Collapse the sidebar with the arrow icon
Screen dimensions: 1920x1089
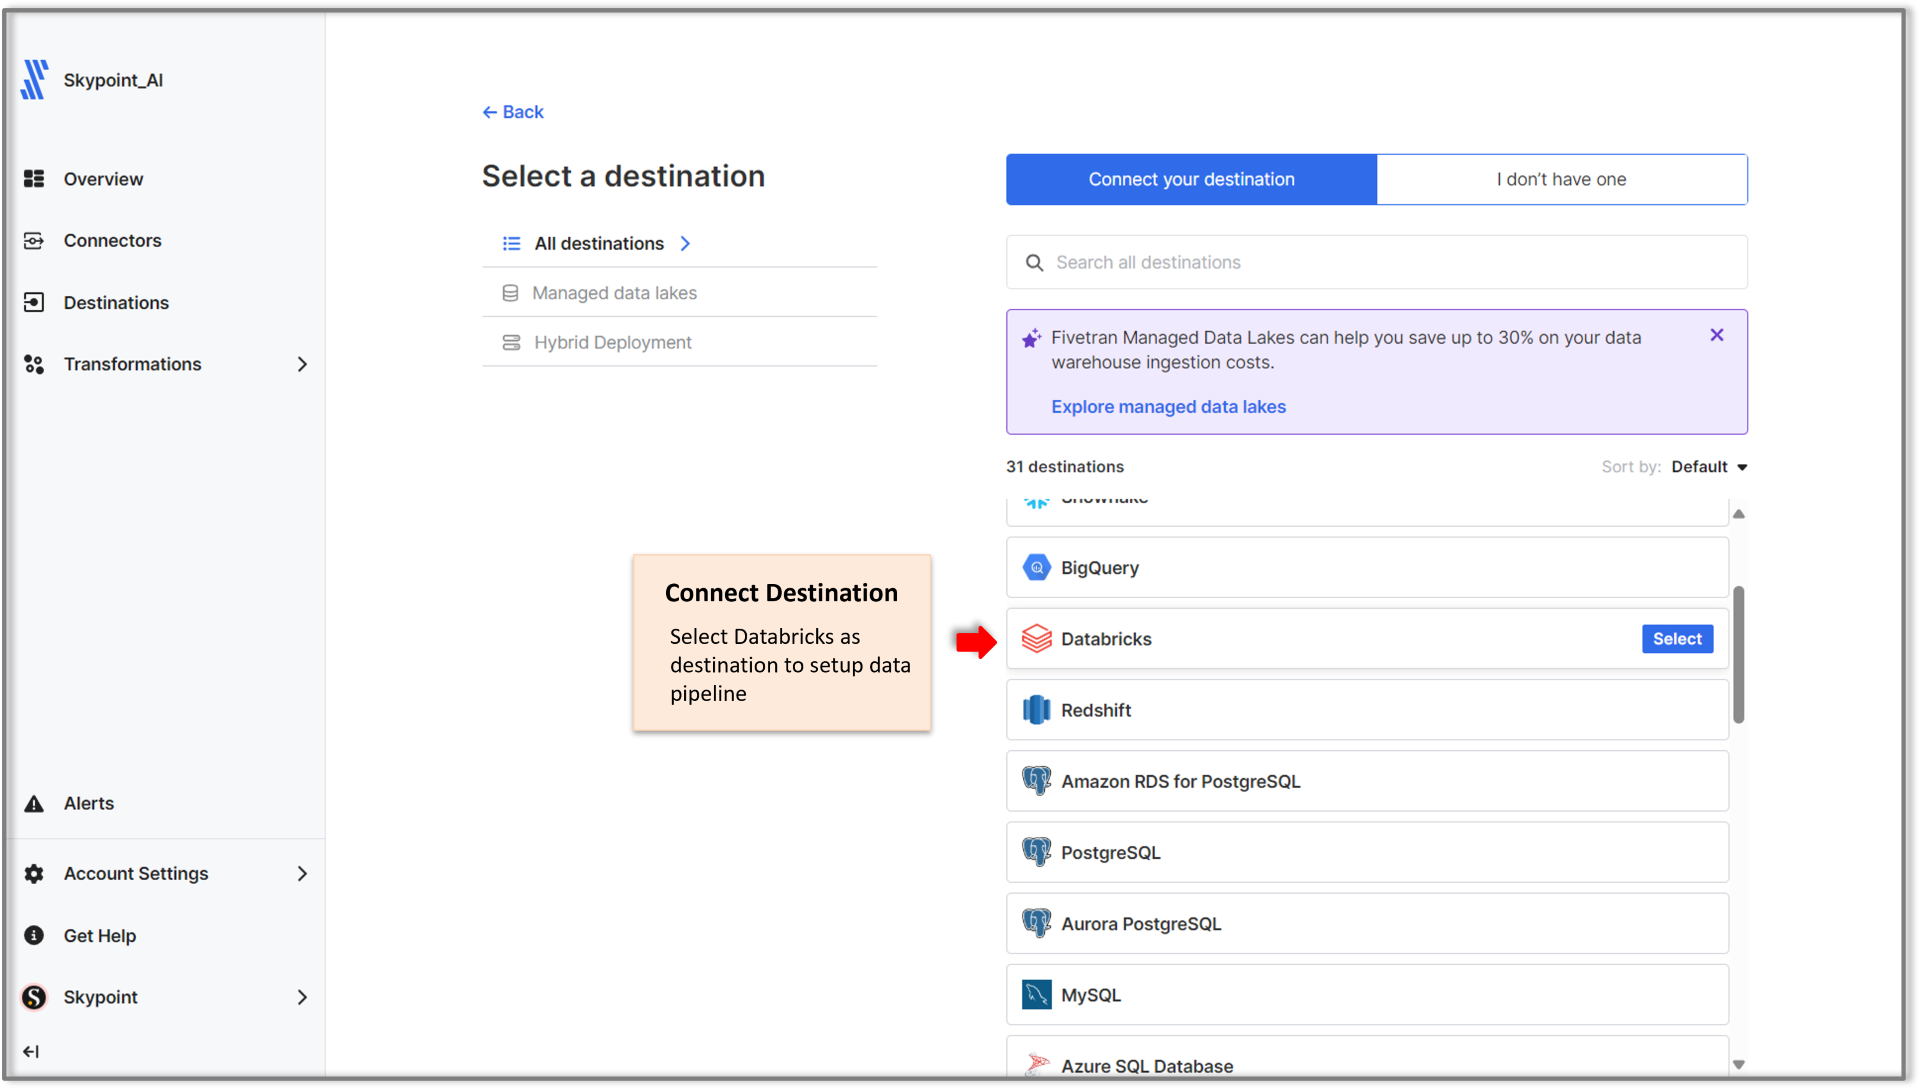point(31,1052)
